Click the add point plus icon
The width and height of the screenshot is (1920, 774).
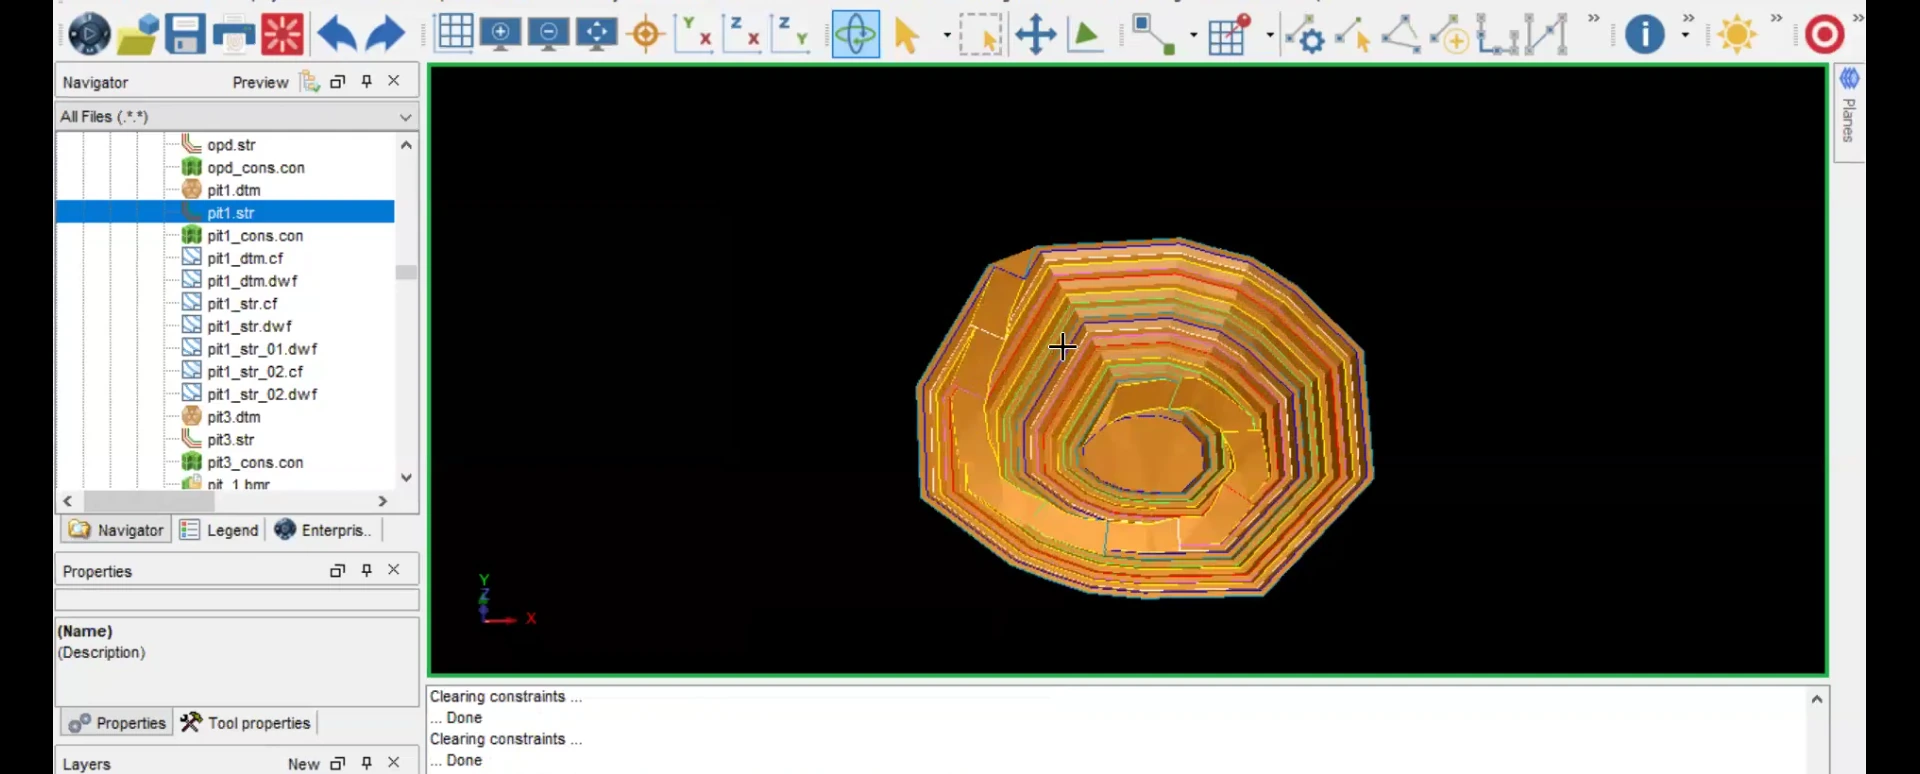pos(1449,34)
